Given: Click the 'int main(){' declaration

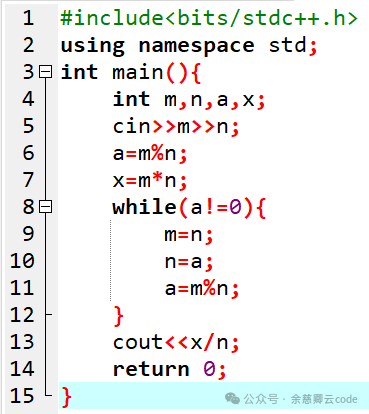Looking at the screenshot, I should pyautogui.click(x=130, y=72).
